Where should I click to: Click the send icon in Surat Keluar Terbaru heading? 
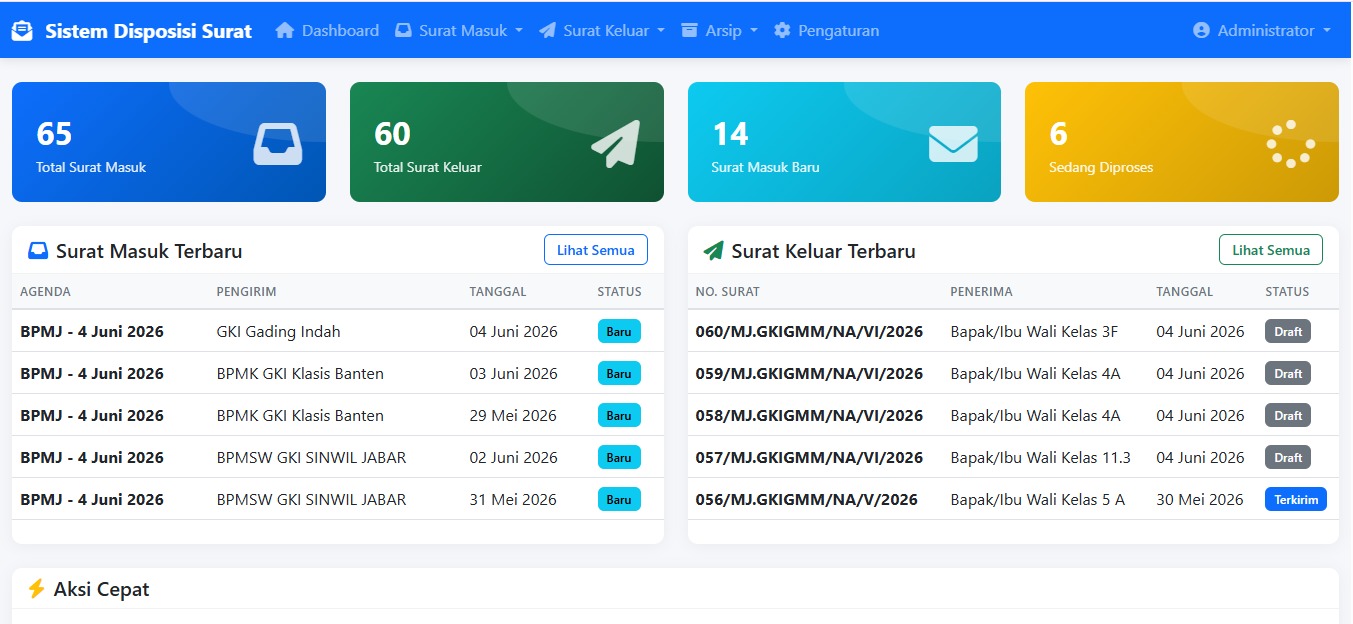pos(714,251)
